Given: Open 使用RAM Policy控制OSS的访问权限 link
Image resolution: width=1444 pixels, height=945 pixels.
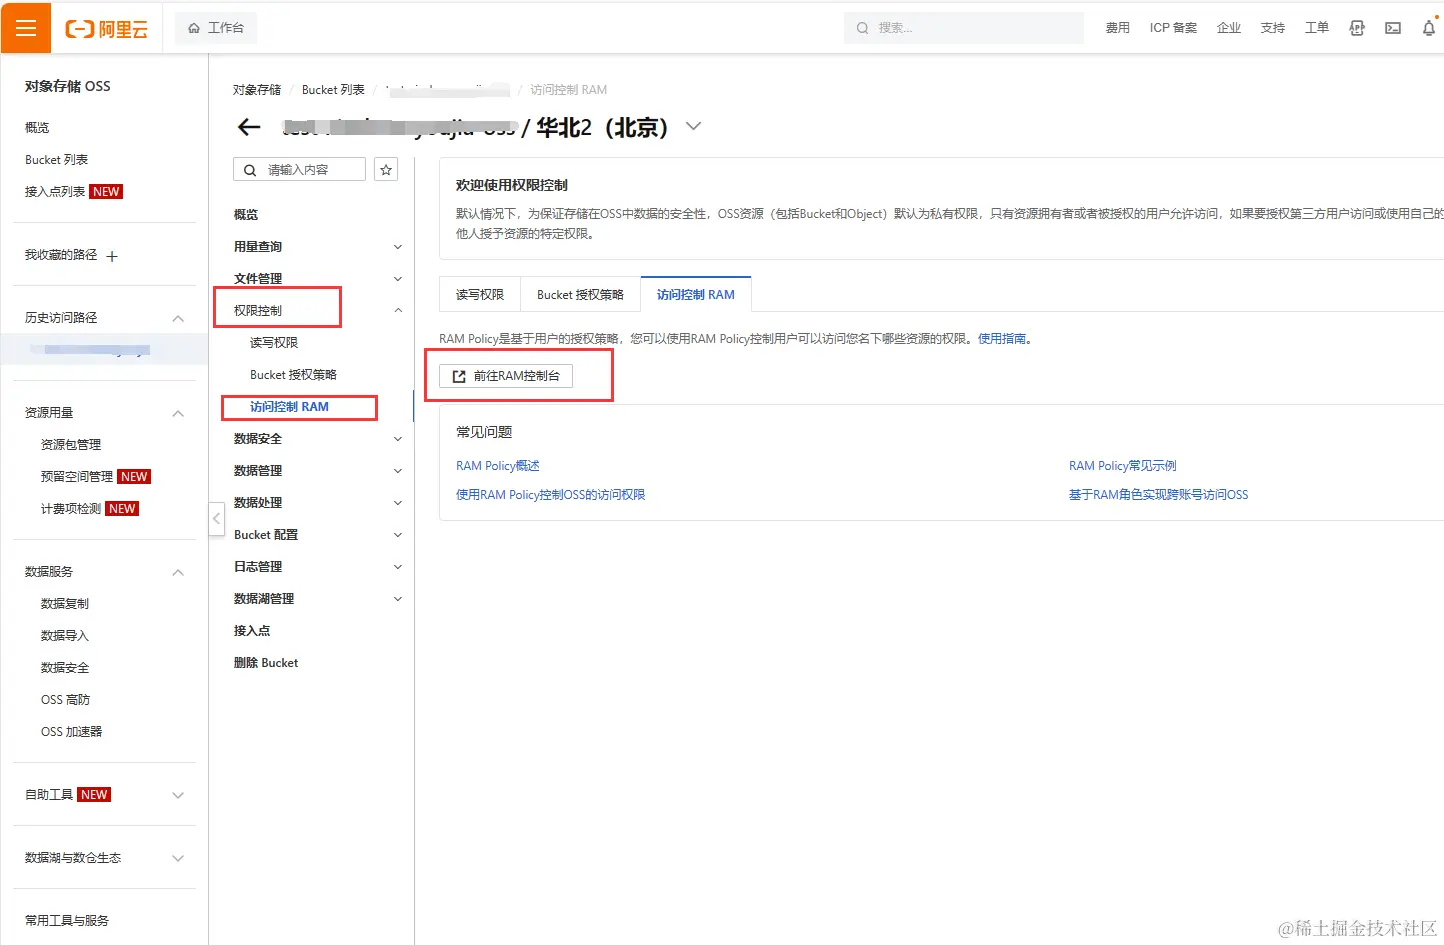Looking at the screenshot, I should click(551, 495).
